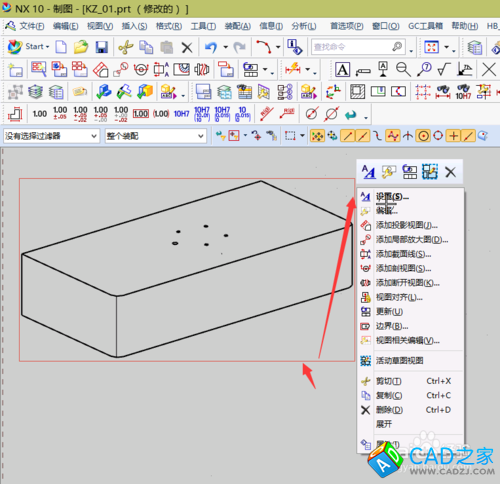The width and height of the screenshot is (500, 484).
Task: Click the boxed 1.00 basic dimension icon
Action: pyautogui.click(x=141, y=114)
